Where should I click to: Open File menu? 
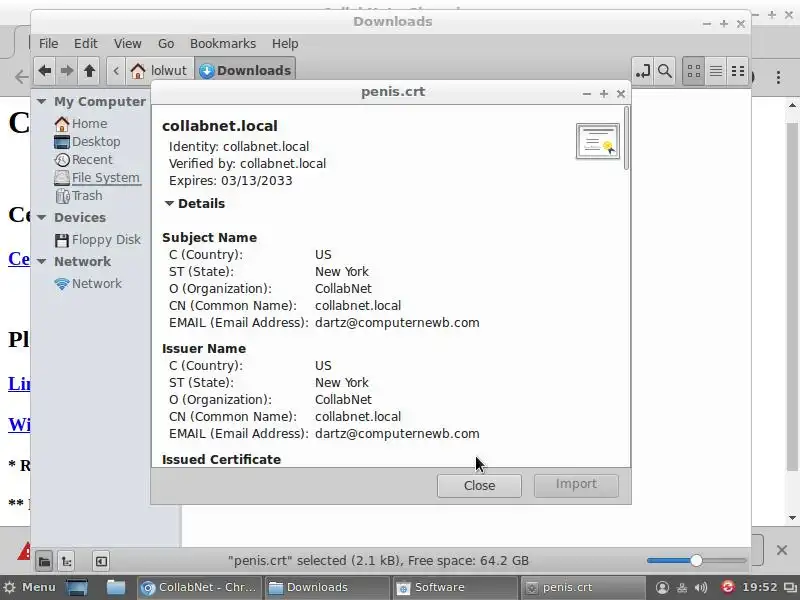tap(48, 43)
